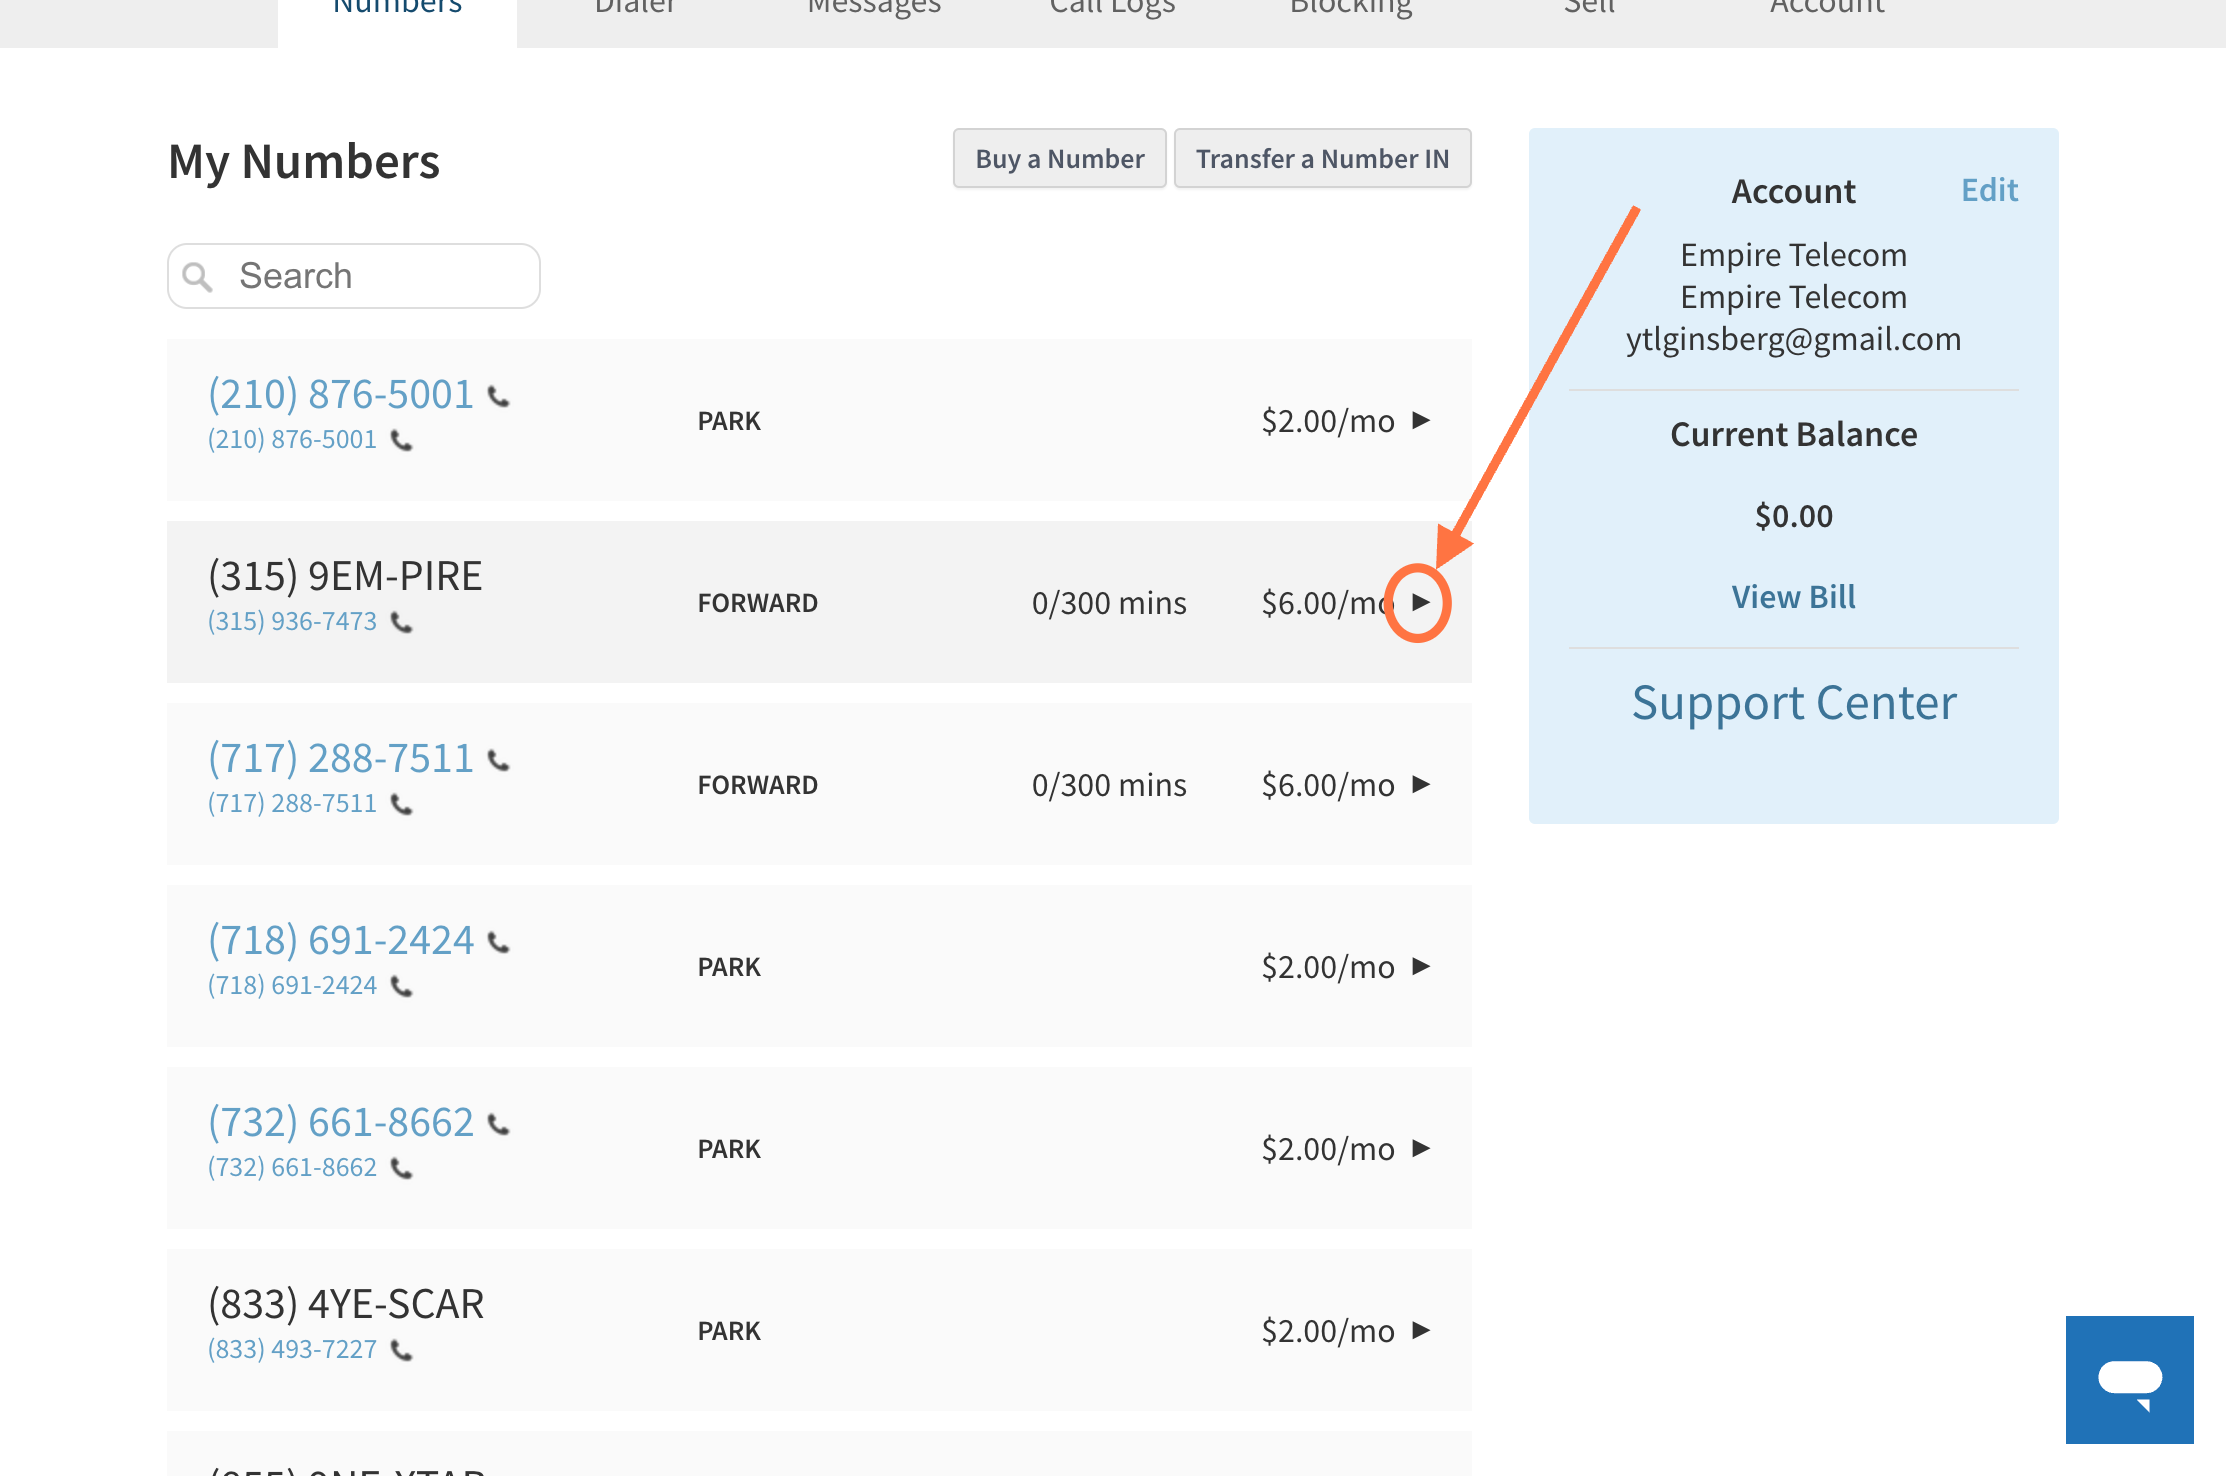Open the View Bill link

tap(1793, 597)
